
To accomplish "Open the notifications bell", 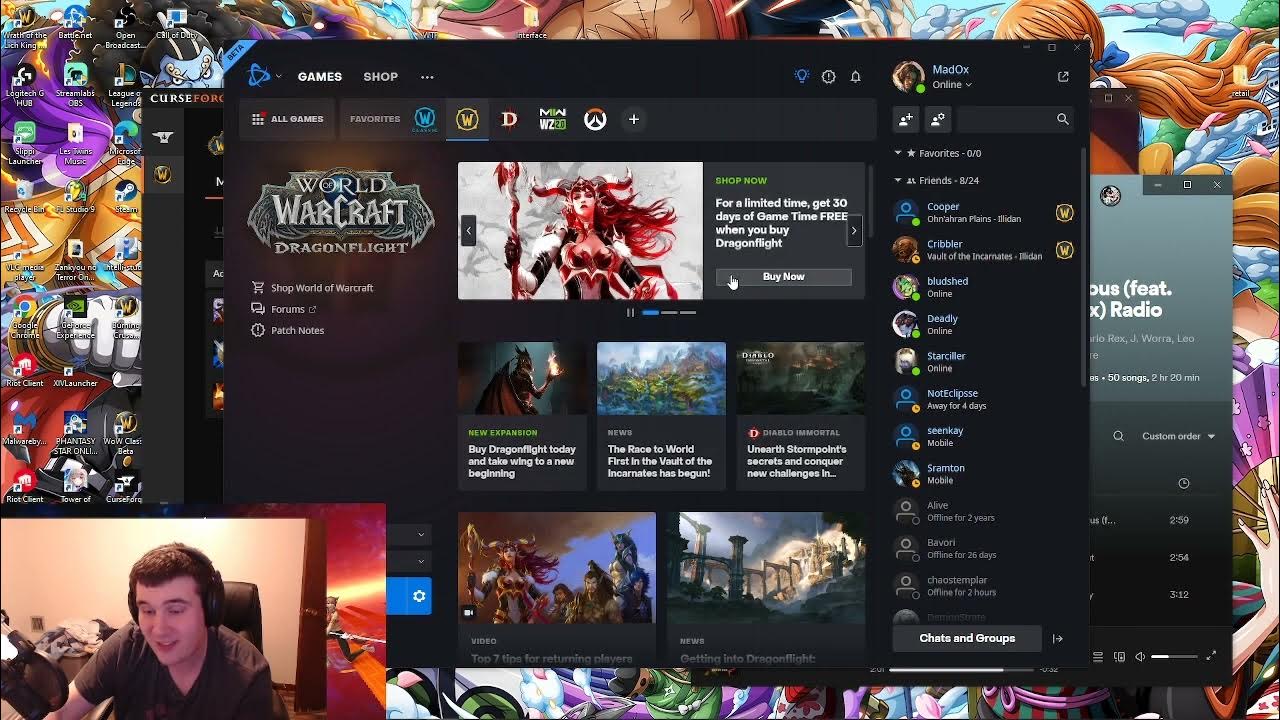I will tap(856, 77).
